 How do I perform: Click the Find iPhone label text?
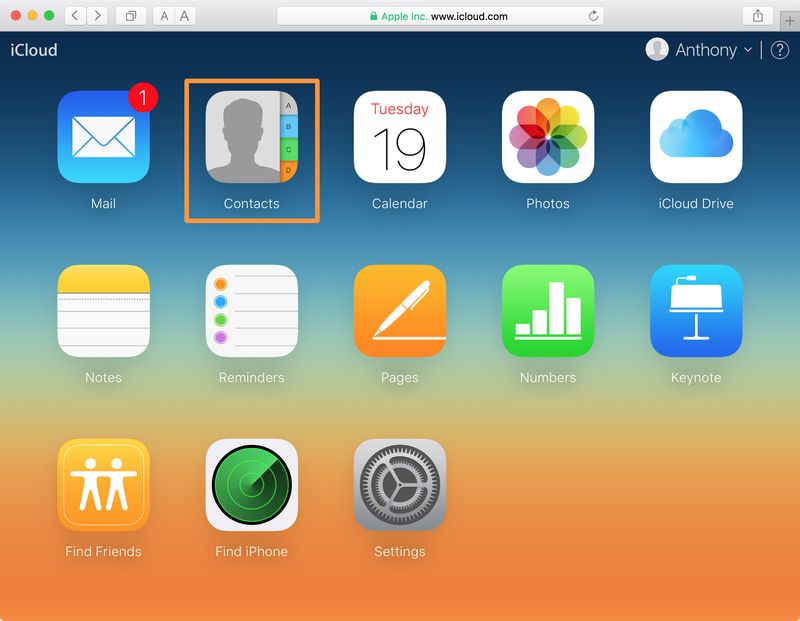pos(252,552)
